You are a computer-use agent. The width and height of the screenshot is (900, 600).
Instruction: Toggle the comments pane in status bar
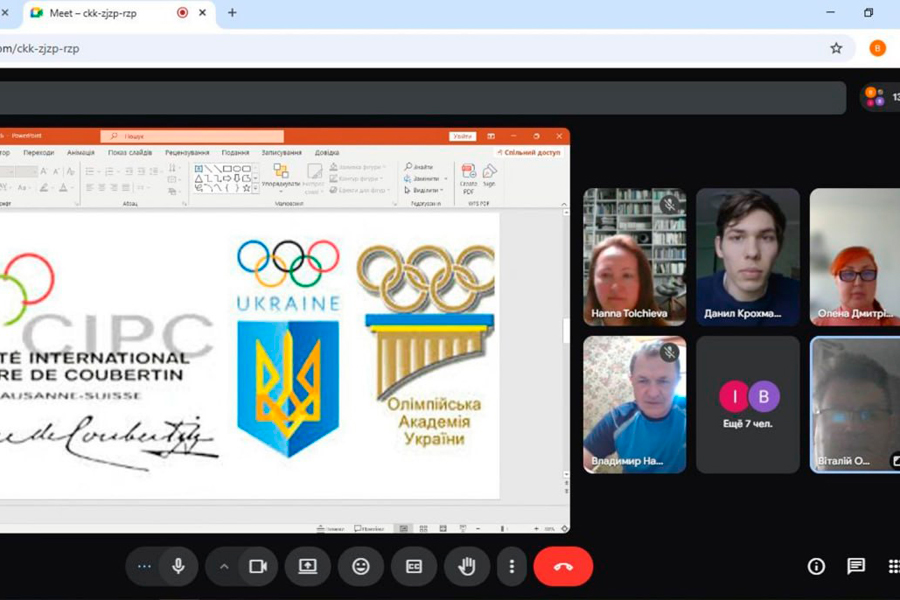click(369, 528)
